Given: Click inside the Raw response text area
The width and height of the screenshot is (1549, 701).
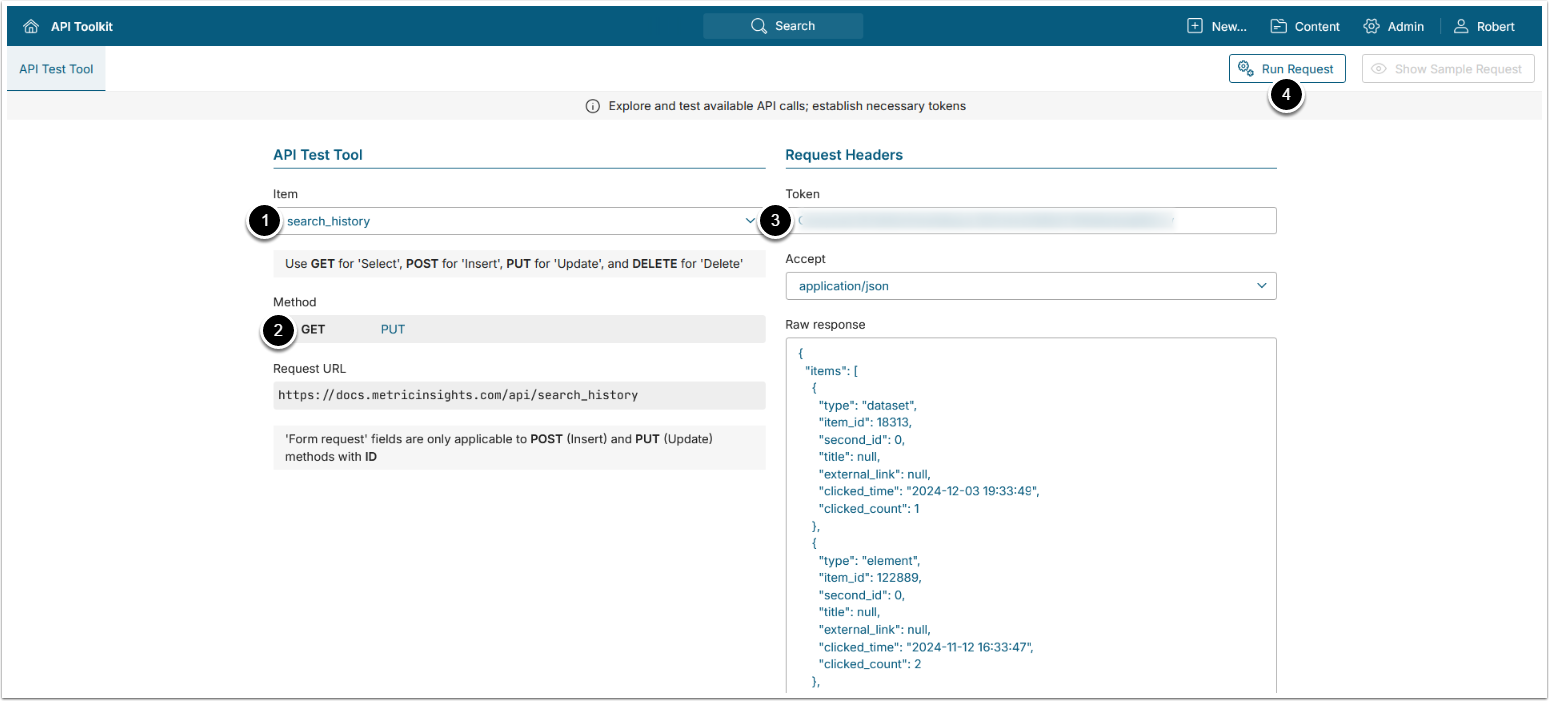Looking at the screenshot, I should pyautogui.click(x=1031, y=515).
